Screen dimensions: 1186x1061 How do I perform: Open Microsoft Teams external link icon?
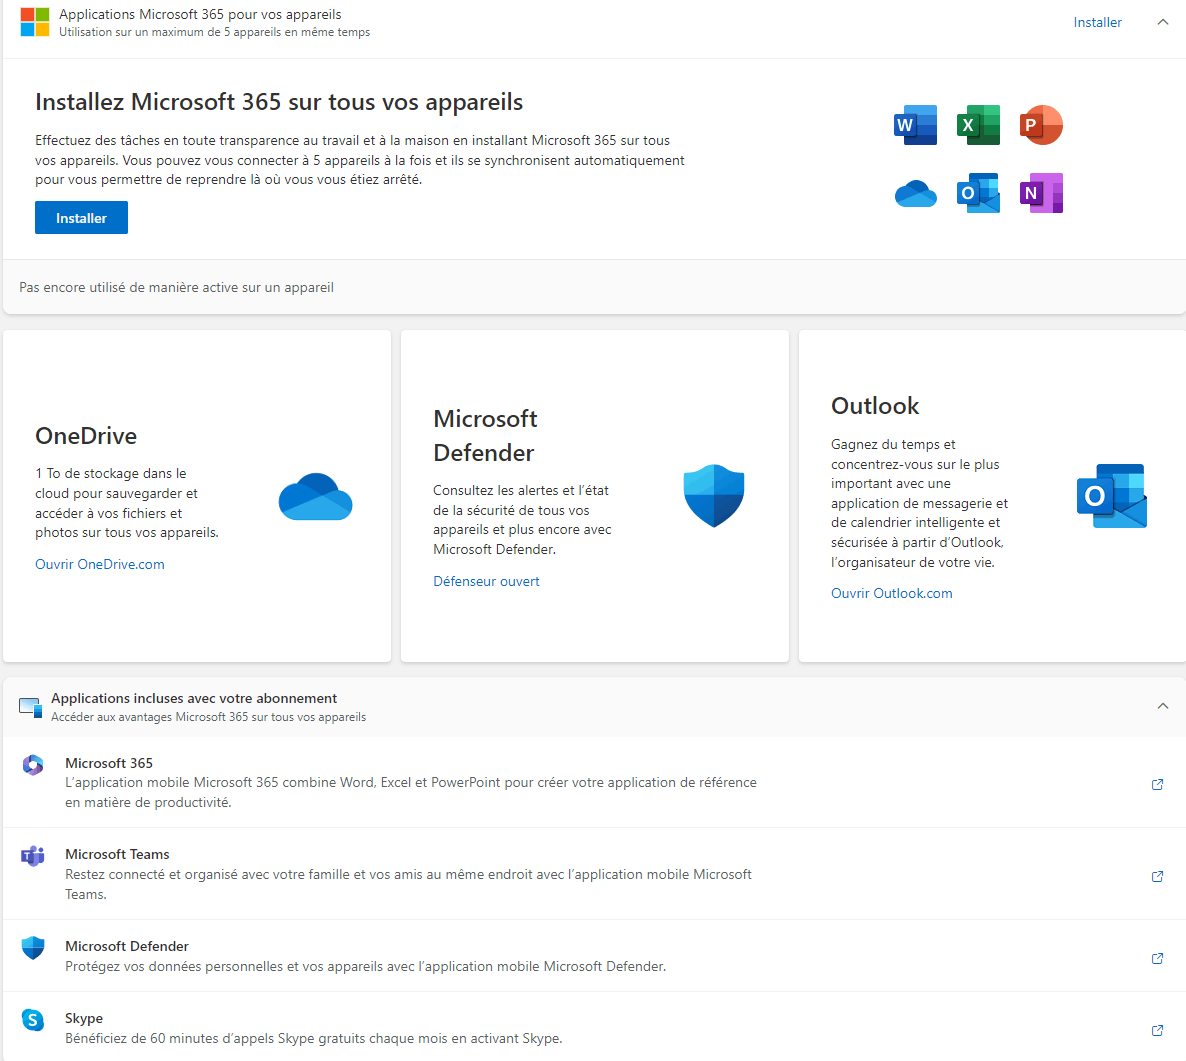click(1157, 876)
